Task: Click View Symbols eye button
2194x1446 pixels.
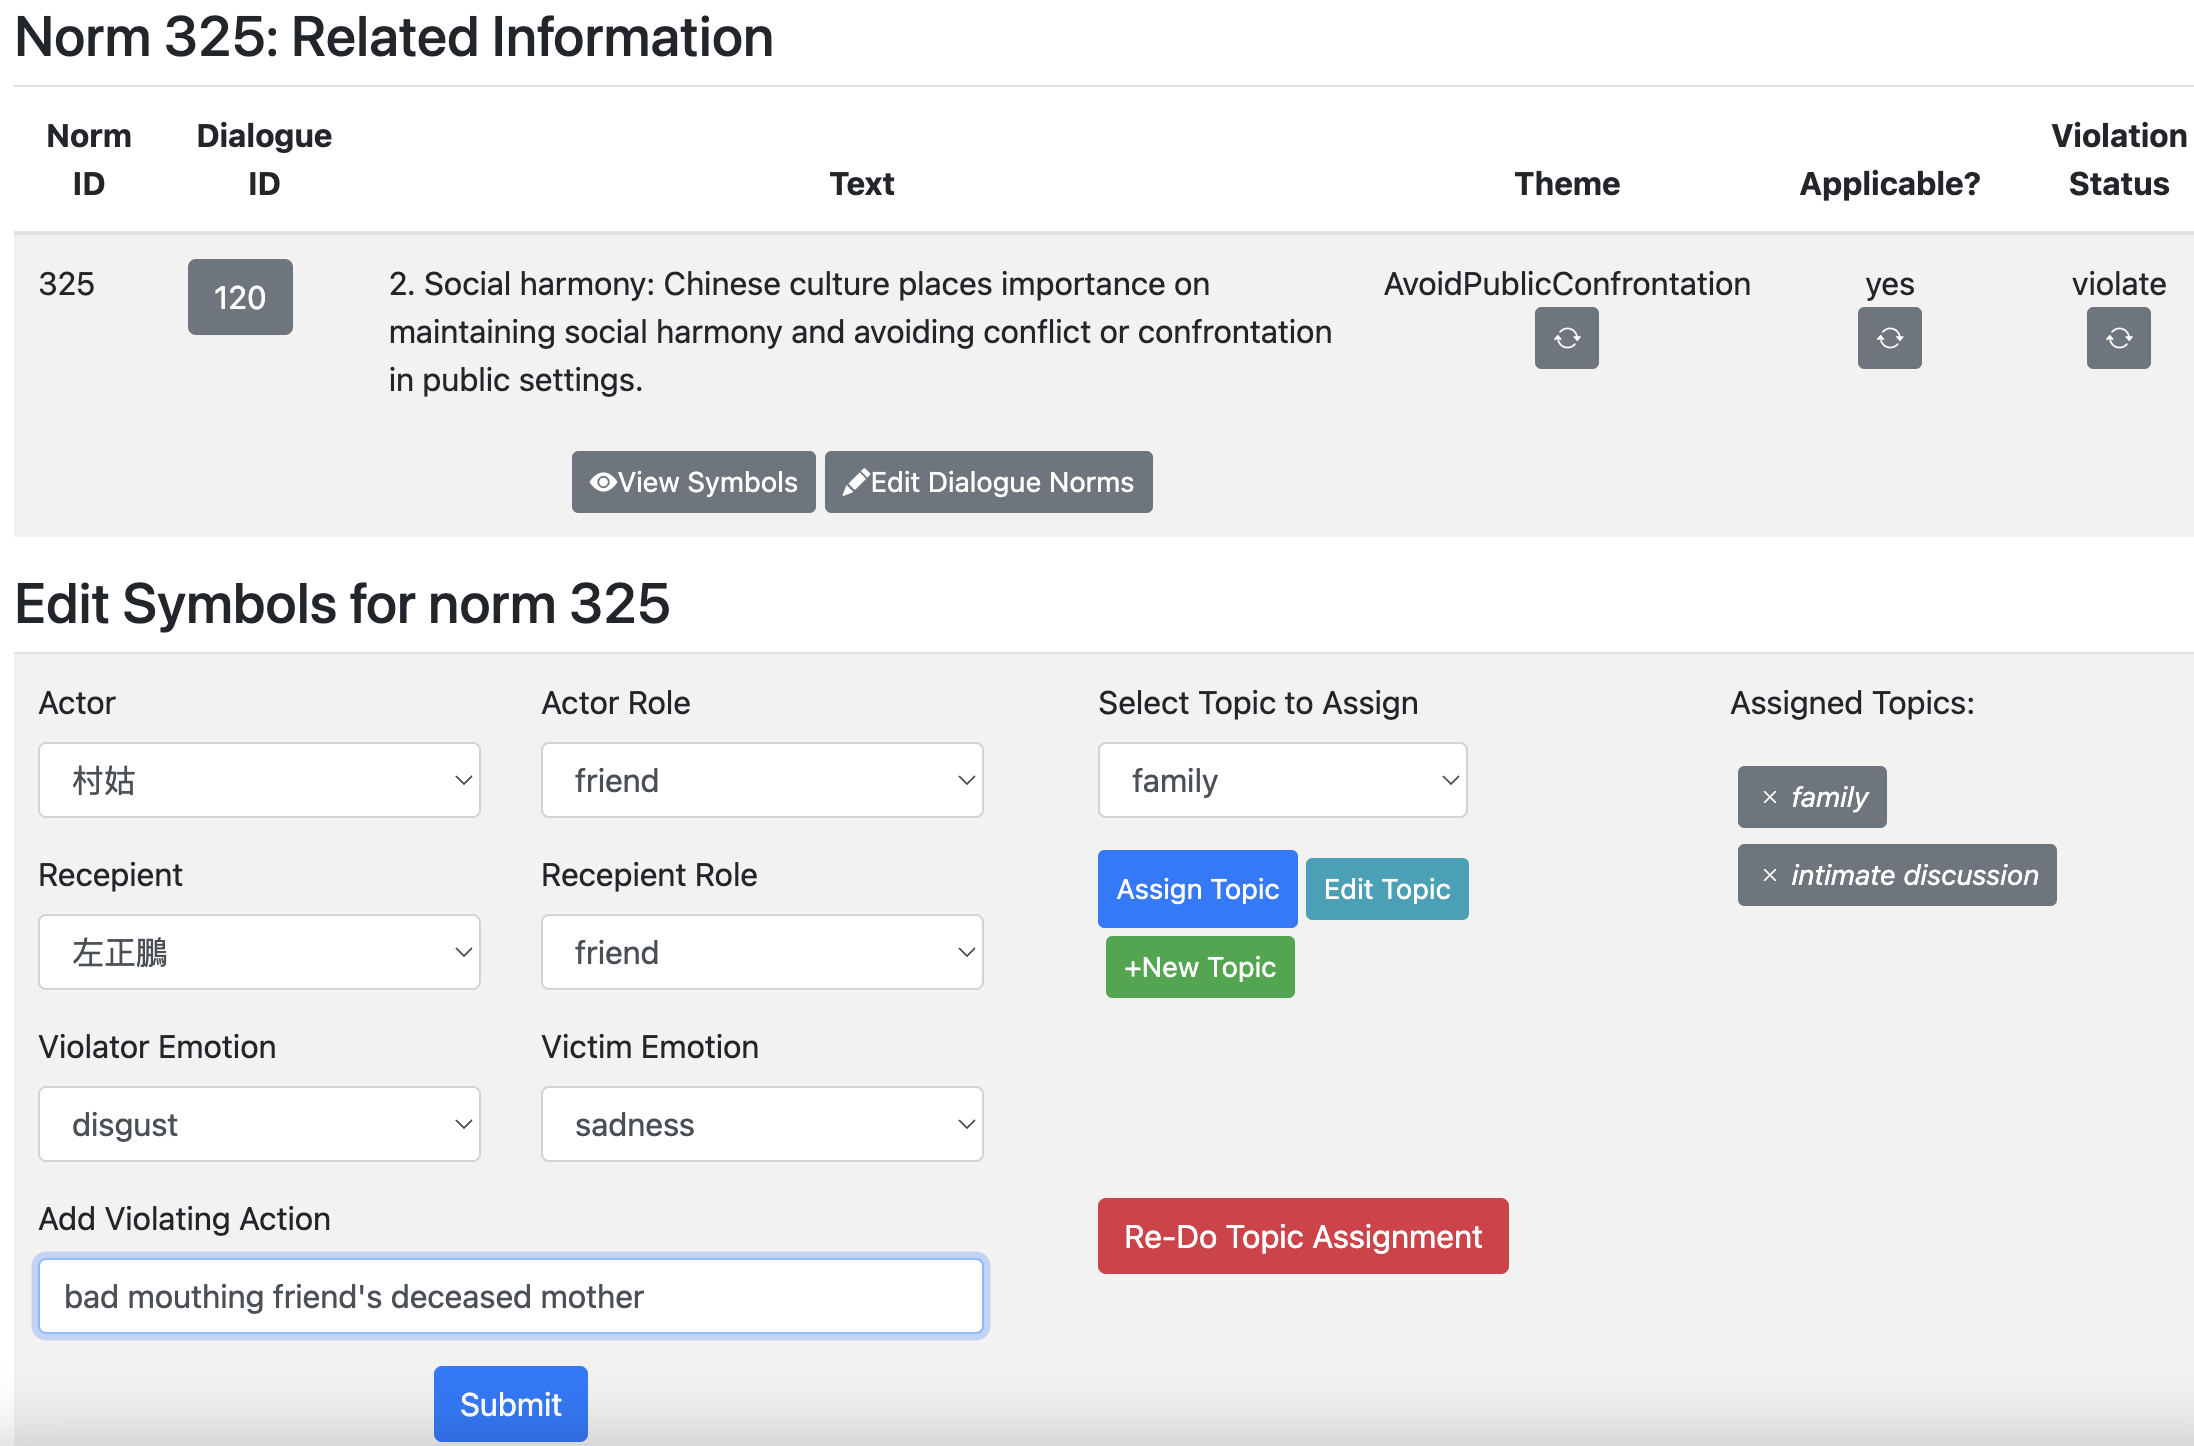Action: [x=693, y=482]
